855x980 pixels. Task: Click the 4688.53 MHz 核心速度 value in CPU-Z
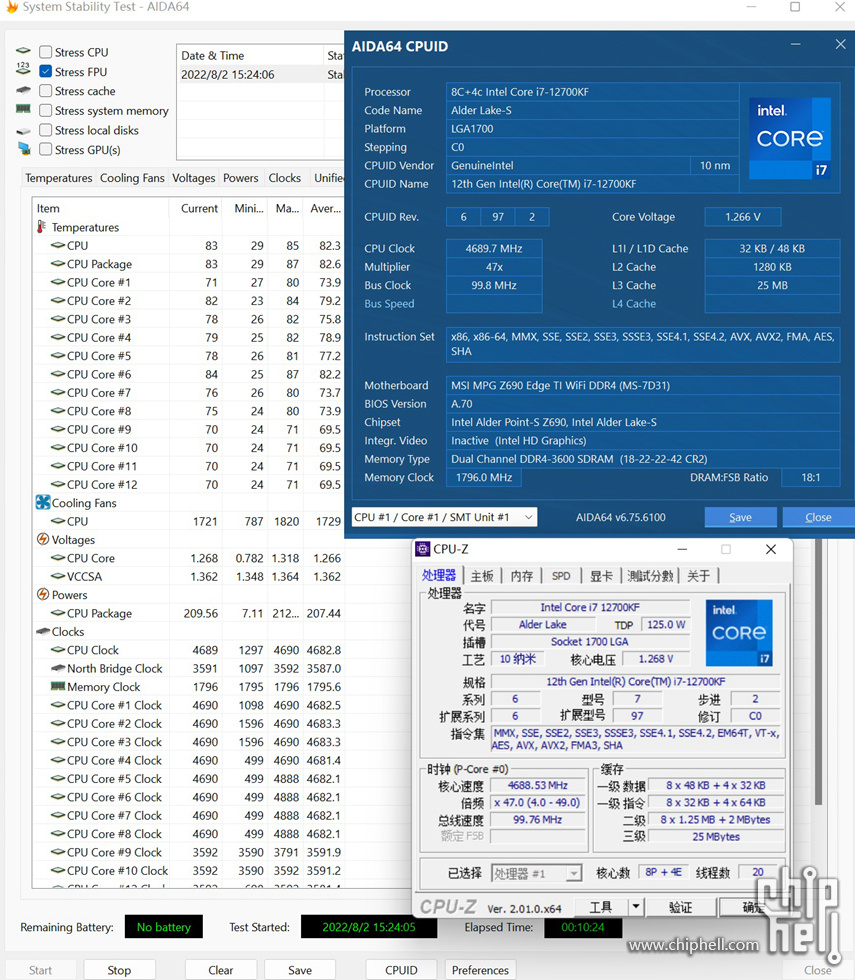[x=538, y=785]
